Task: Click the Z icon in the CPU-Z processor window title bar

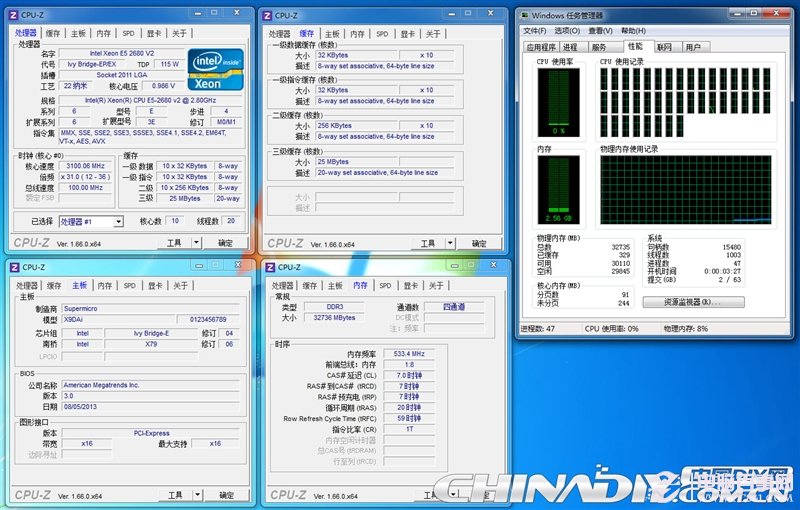Action: (14, 15)
